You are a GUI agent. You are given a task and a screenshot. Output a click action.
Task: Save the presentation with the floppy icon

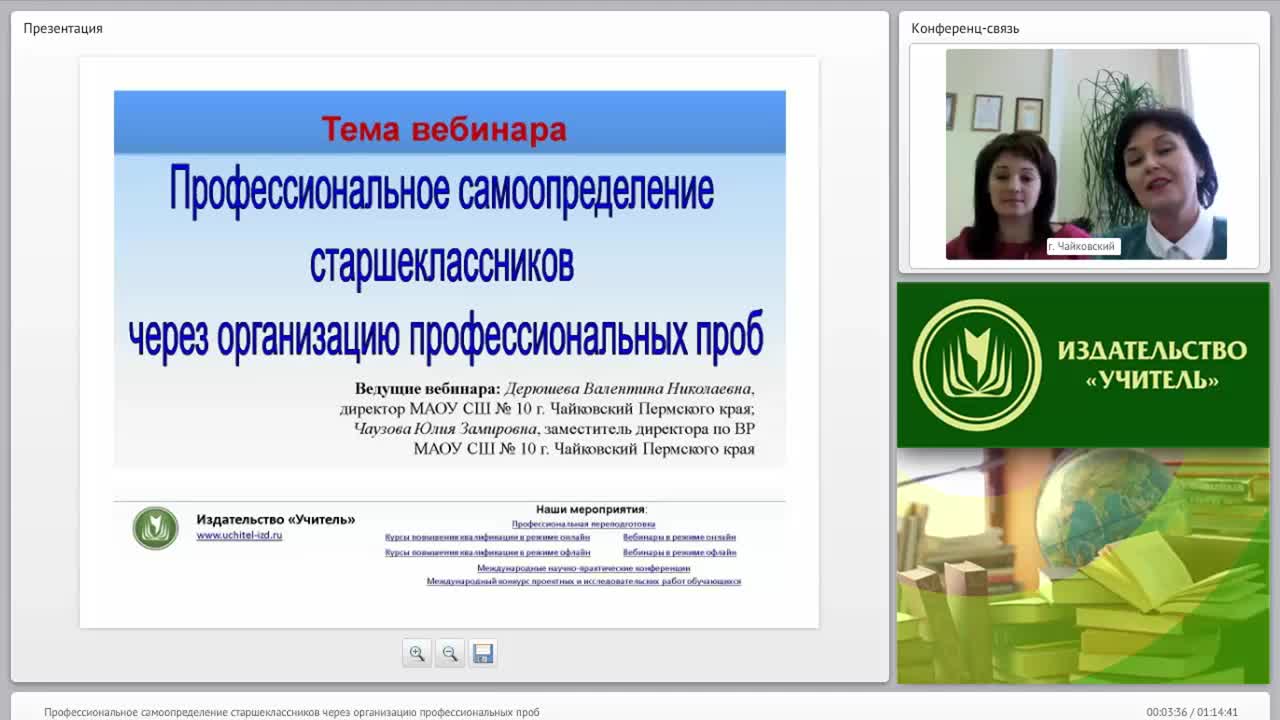tap(483, 653)
